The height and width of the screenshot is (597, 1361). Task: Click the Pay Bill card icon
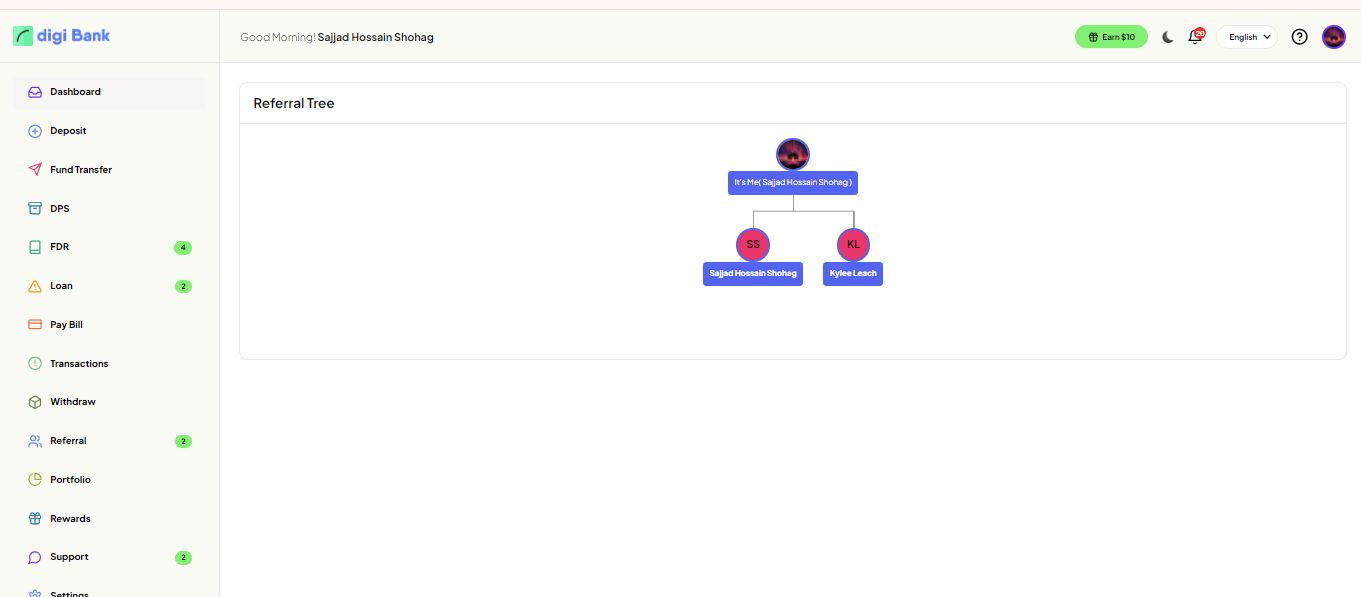[35, 325]
